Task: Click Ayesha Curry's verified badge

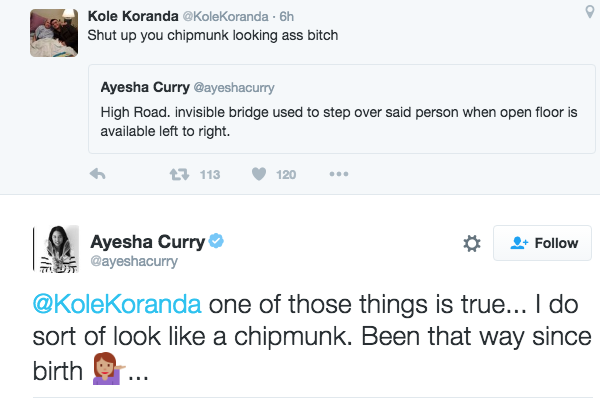Action: tap(216, 241)
